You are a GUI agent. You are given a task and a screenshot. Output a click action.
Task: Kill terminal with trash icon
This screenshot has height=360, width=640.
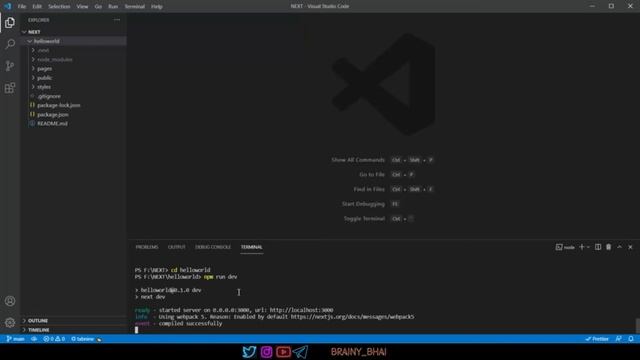(x=609, y=247)
